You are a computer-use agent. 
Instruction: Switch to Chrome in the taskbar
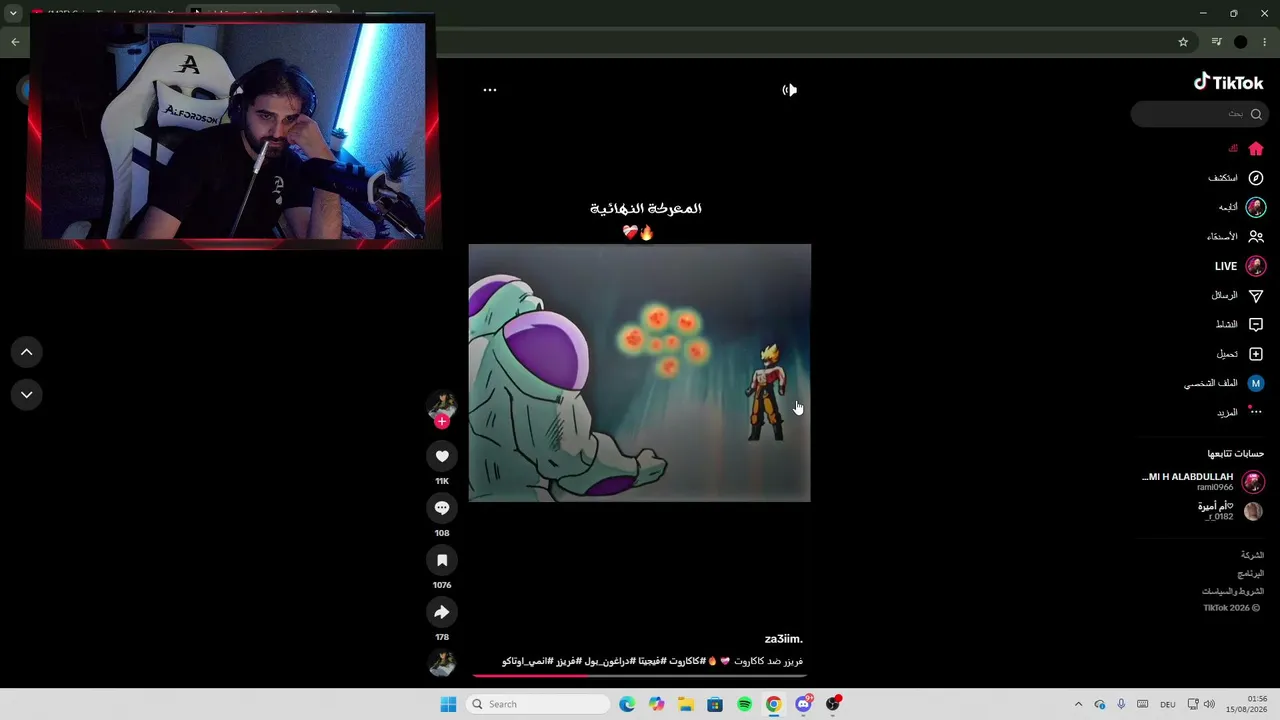(x=773, y=704)
